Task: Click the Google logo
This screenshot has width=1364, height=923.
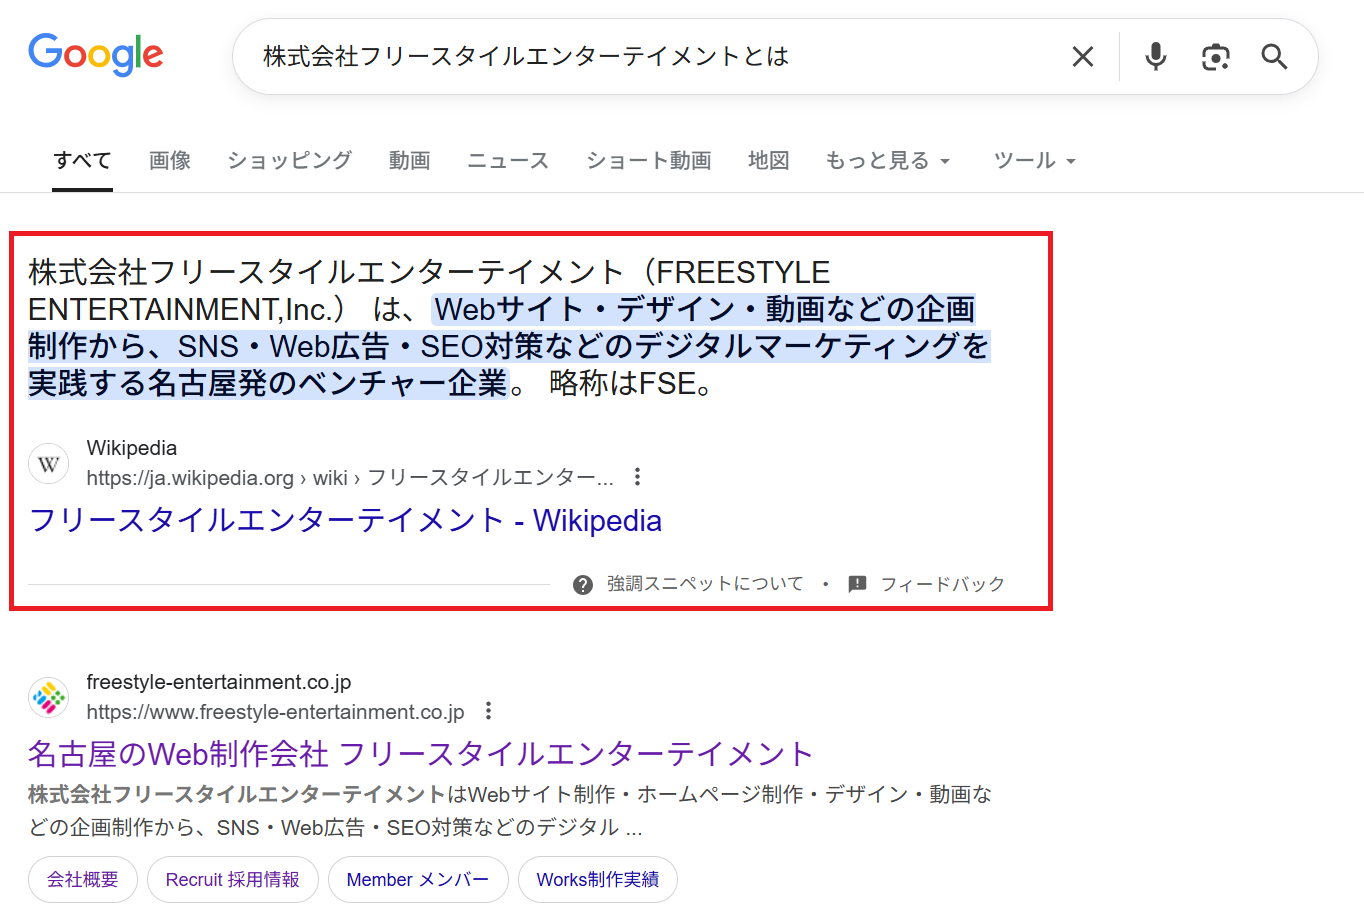Action: [x=96, y=55]
